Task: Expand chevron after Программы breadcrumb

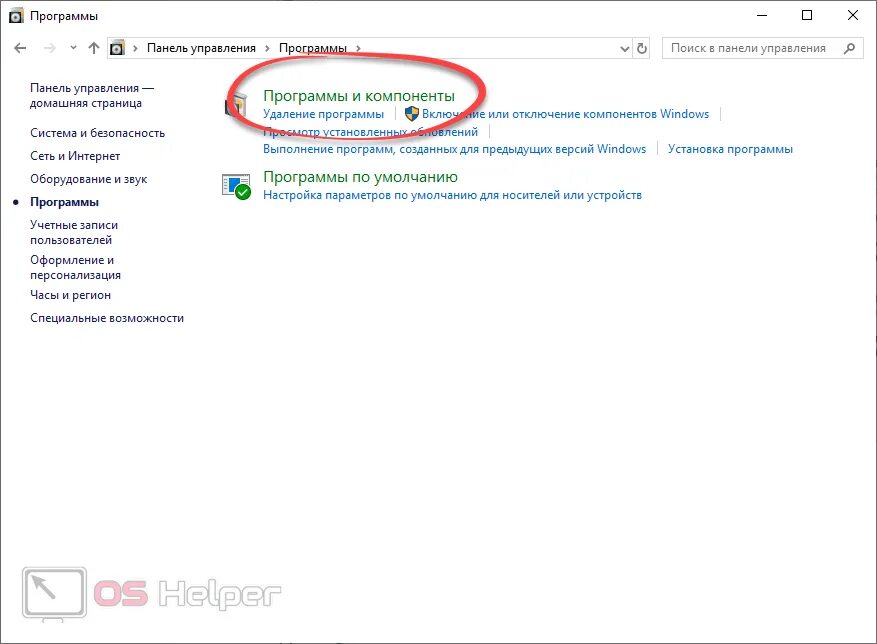Action: pos(359,48)
